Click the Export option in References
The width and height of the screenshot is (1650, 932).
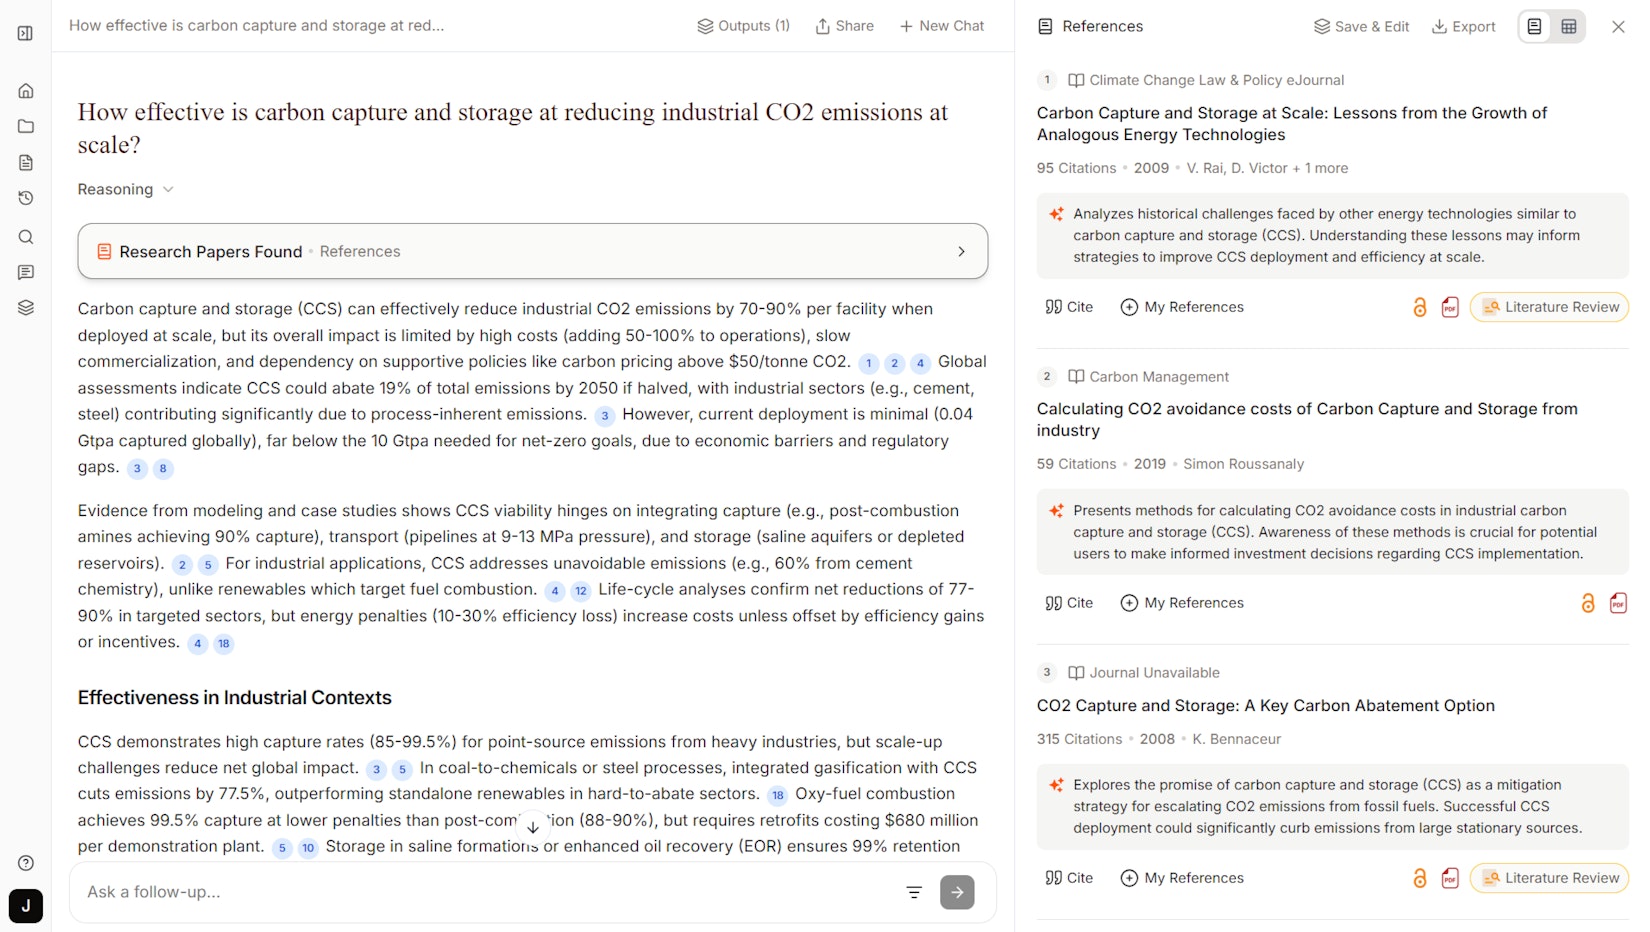(1463, 27)
